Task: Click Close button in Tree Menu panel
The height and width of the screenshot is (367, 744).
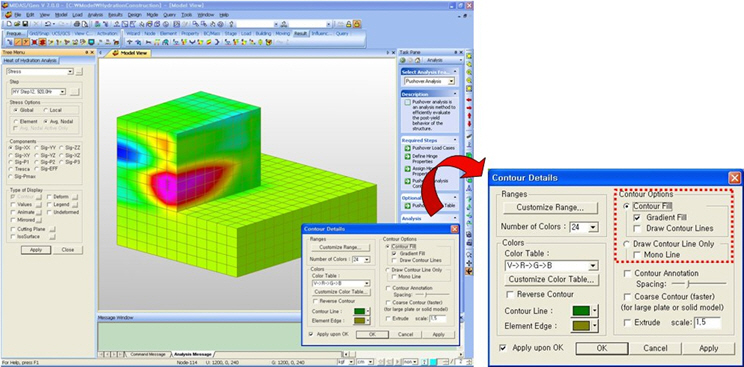Action: tap(67, 250)
